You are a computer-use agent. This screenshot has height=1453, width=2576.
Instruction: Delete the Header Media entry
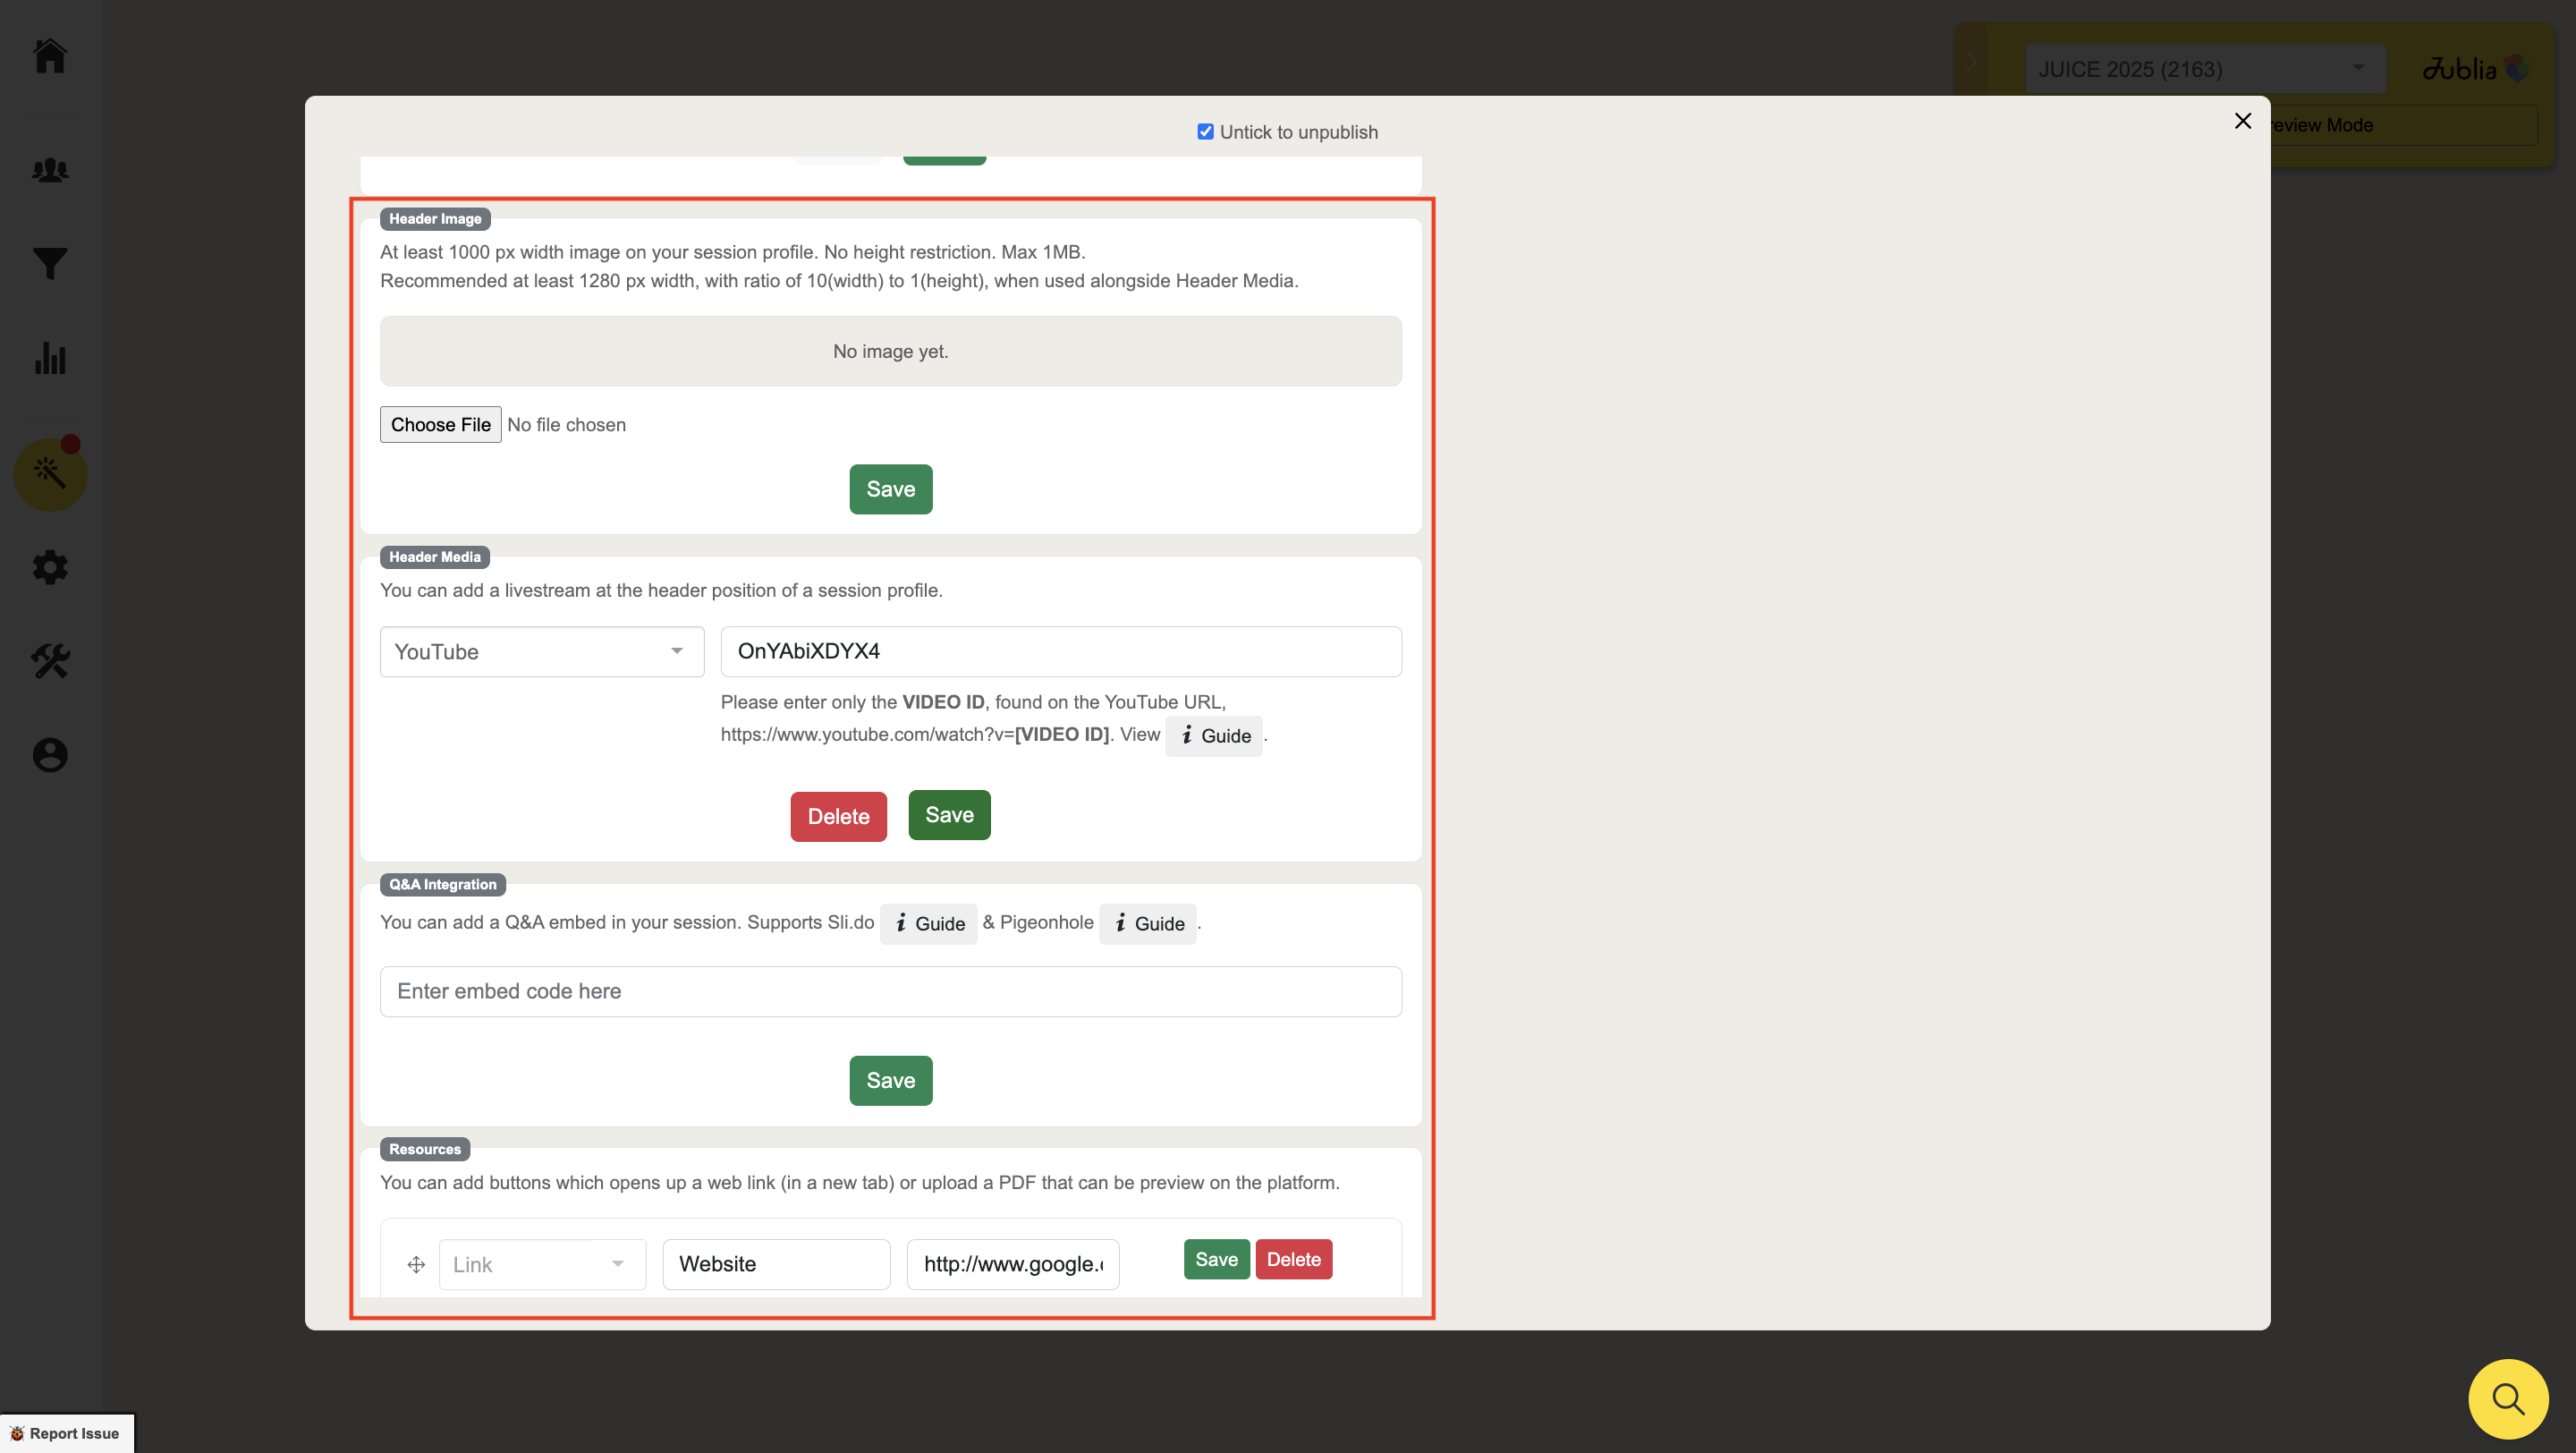click(x=838, y=817)
